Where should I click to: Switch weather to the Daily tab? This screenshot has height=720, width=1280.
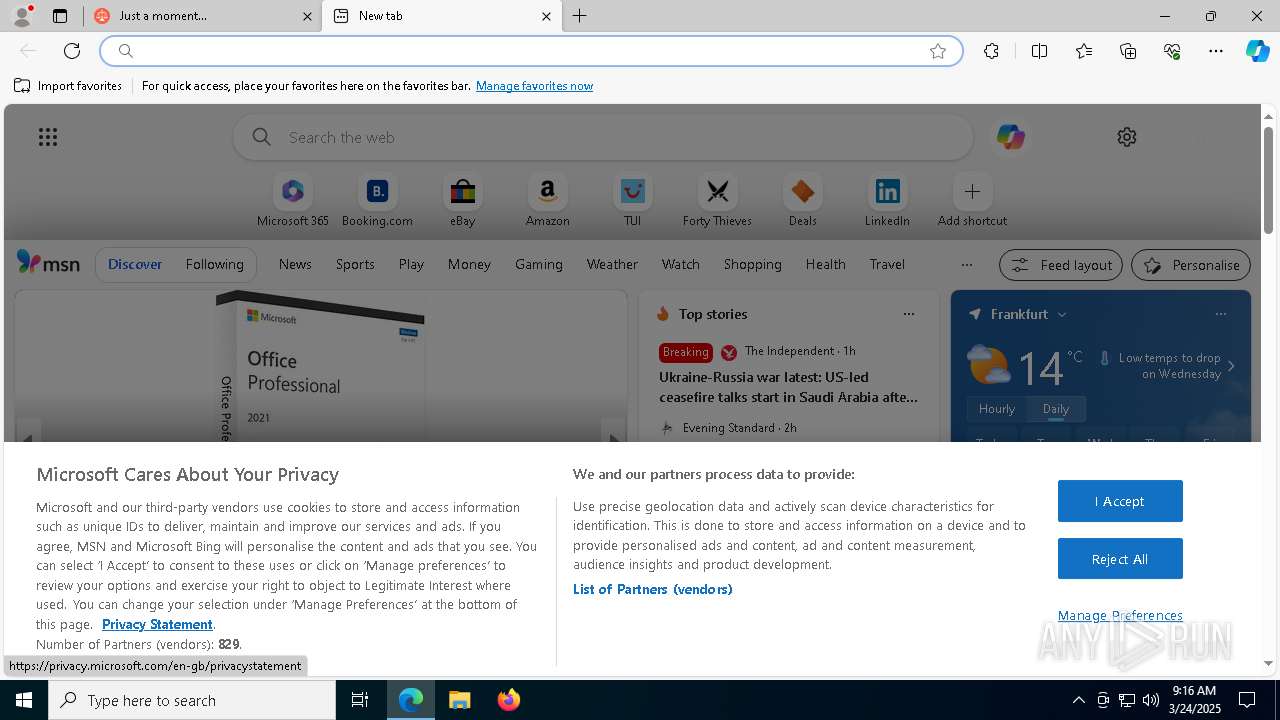(1056, 409)
